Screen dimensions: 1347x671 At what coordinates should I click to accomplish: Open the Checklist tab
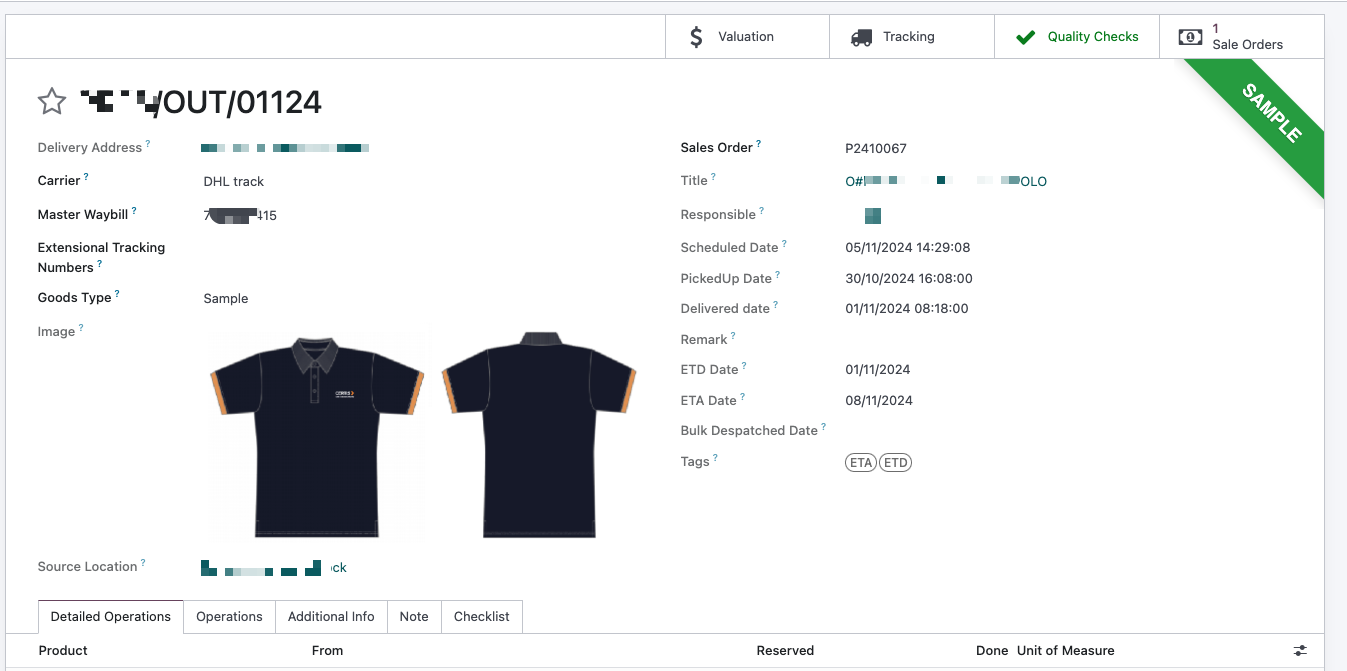[x=482, y=617]
